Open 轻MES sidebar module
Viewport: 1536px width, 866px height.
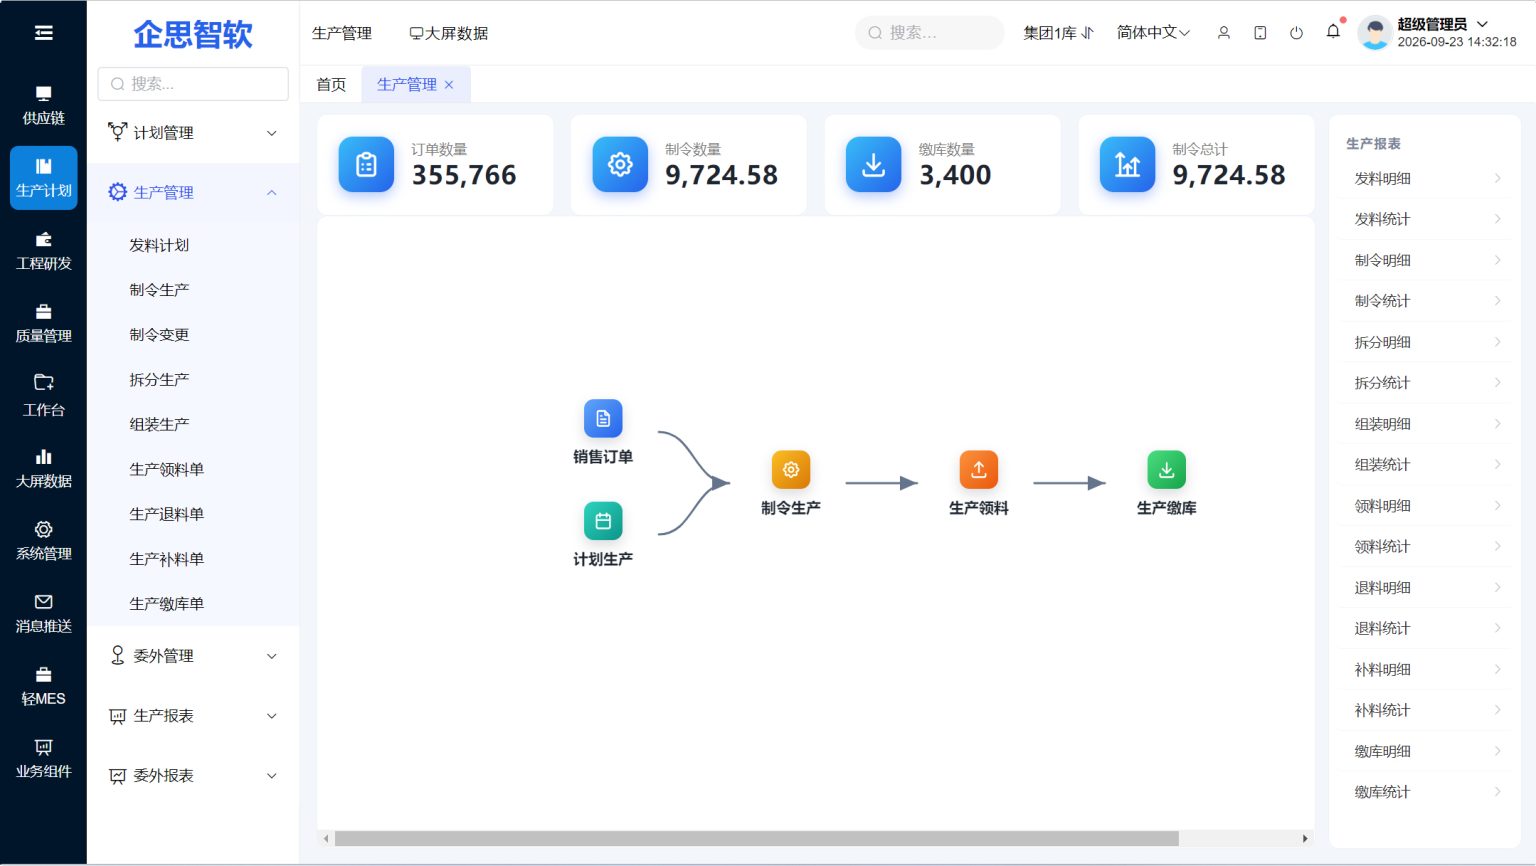click(x=43, y=687)
